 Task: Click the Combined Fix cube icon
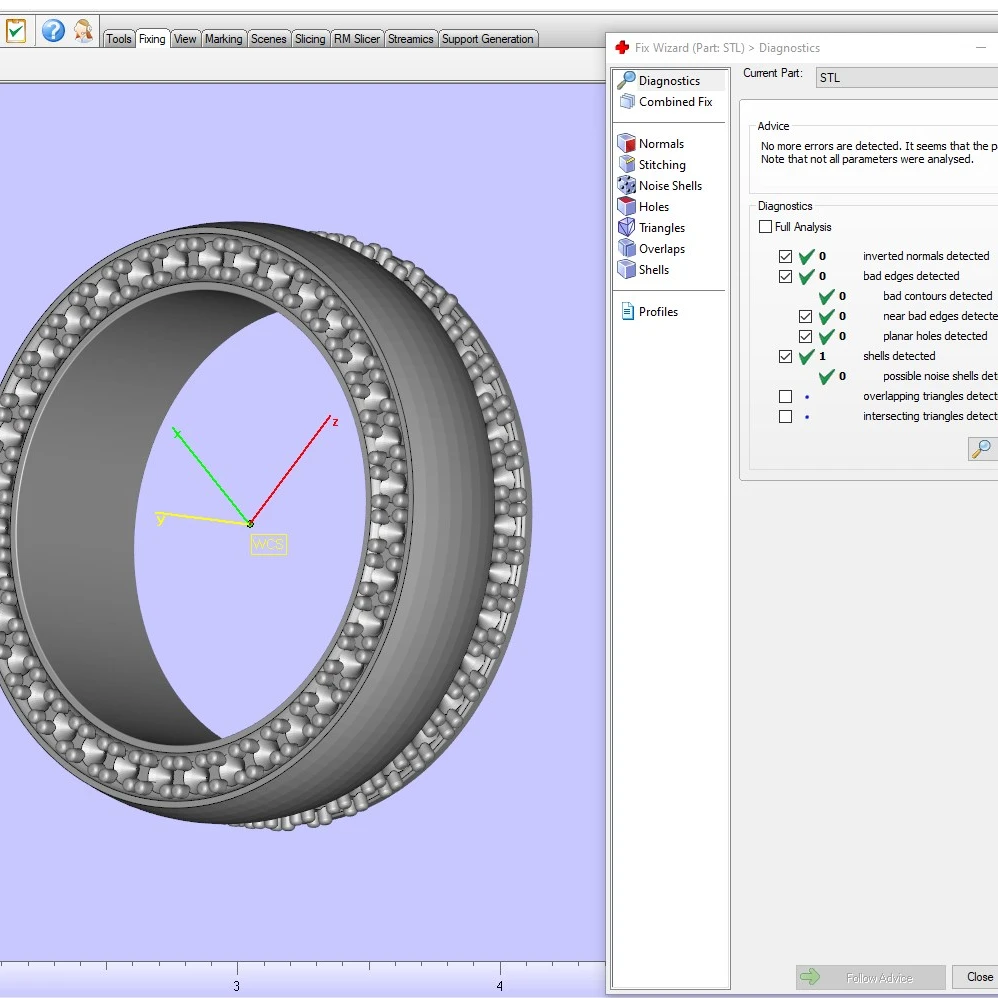click(627, 101)
